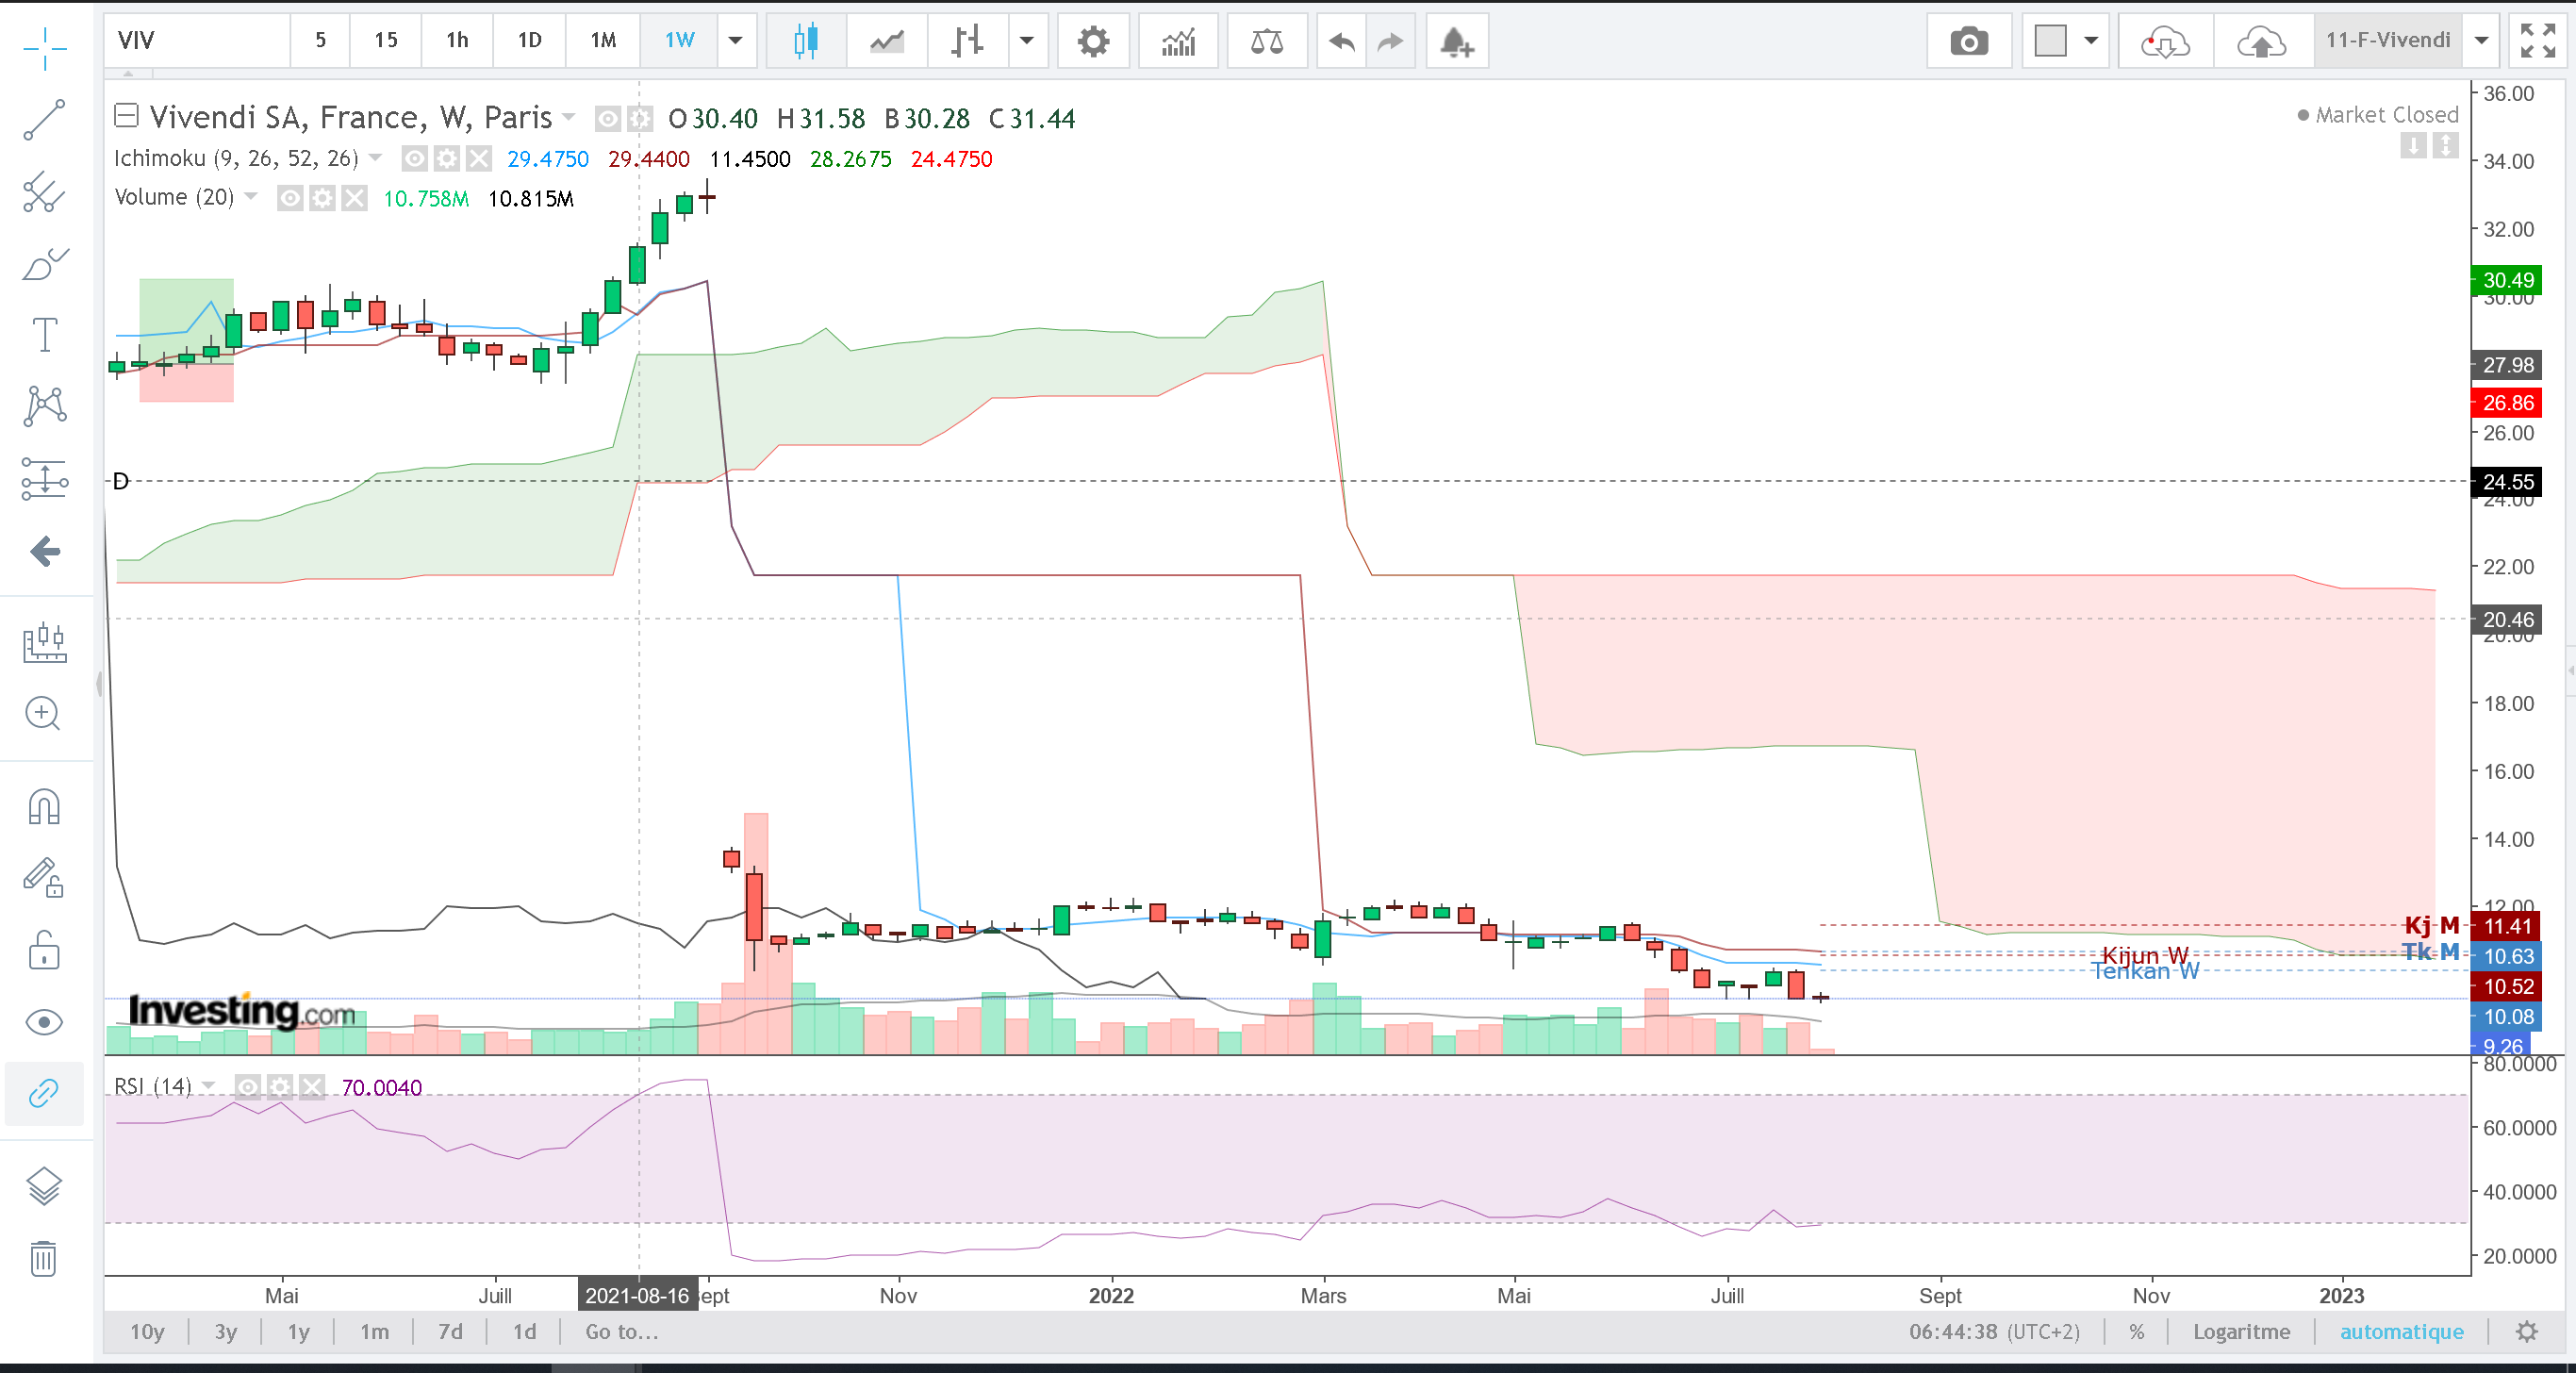
Task: Click the VIV symbol input field
Action: [x=197, y=41]
